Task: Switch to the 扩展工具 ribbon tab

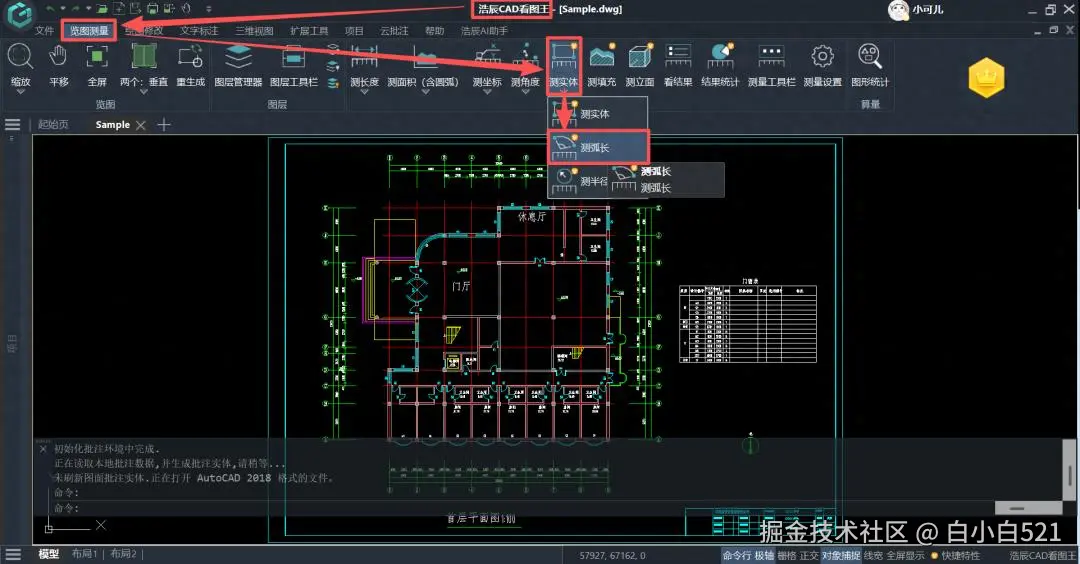Action: point(309,31)
